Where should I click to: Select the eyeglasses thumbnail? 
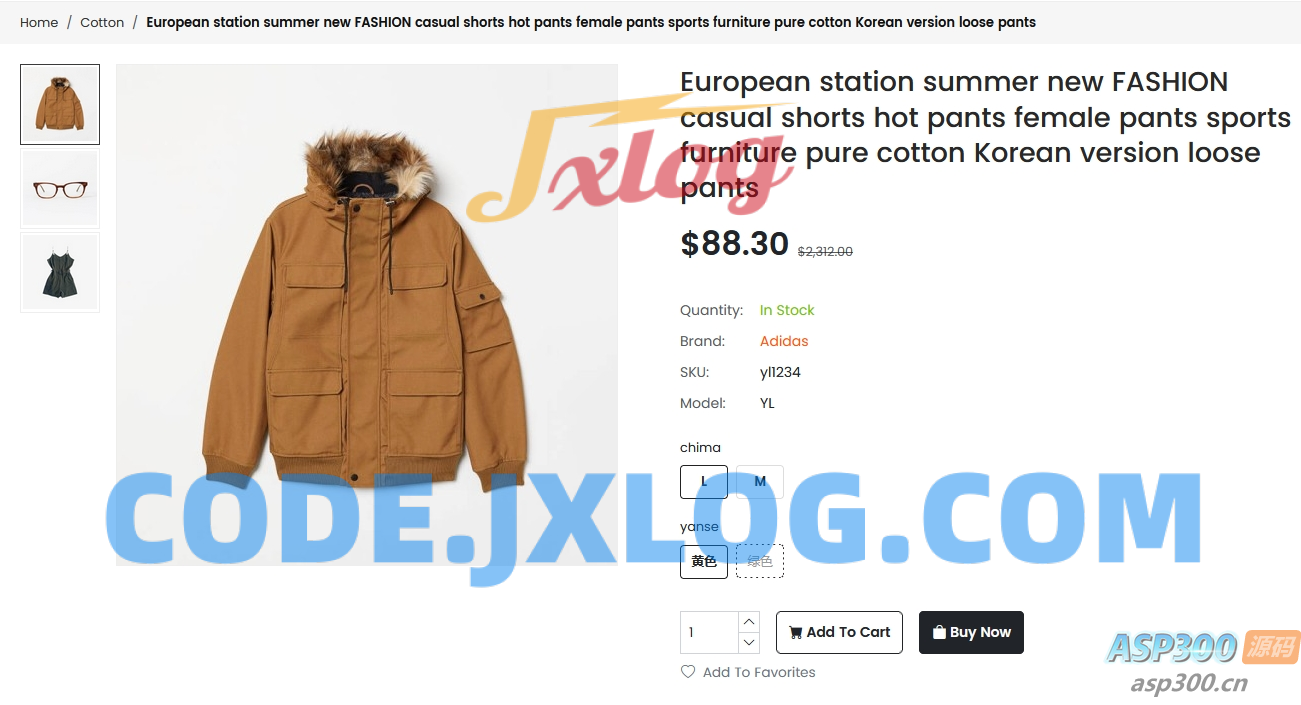click(x=60, y=189)
